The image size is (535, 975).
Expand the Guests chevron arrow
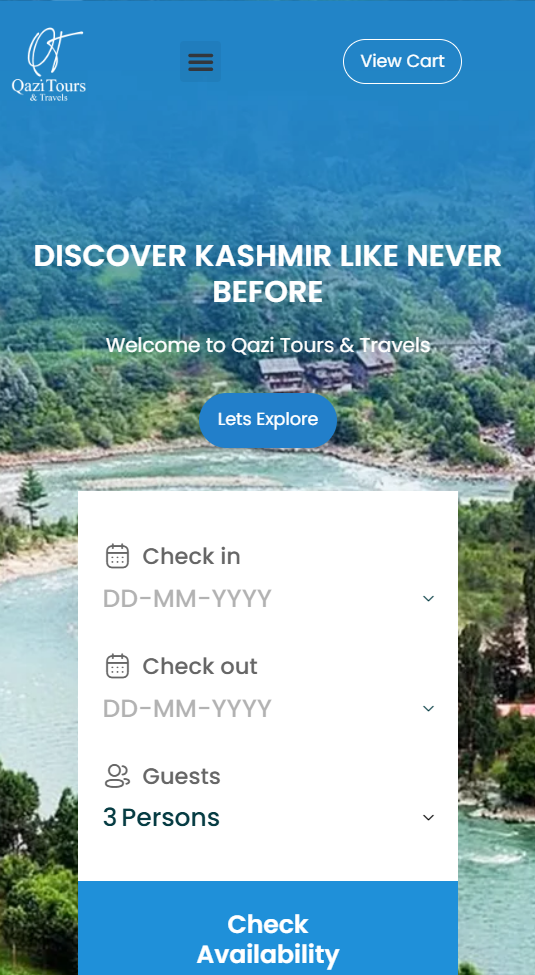pos(428,817)
